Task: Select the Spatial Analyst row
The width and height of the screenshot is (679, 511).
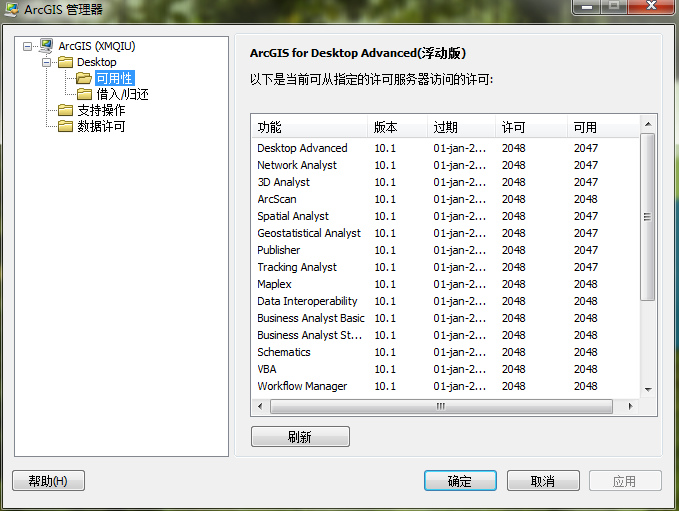Action: coord(445,216)
